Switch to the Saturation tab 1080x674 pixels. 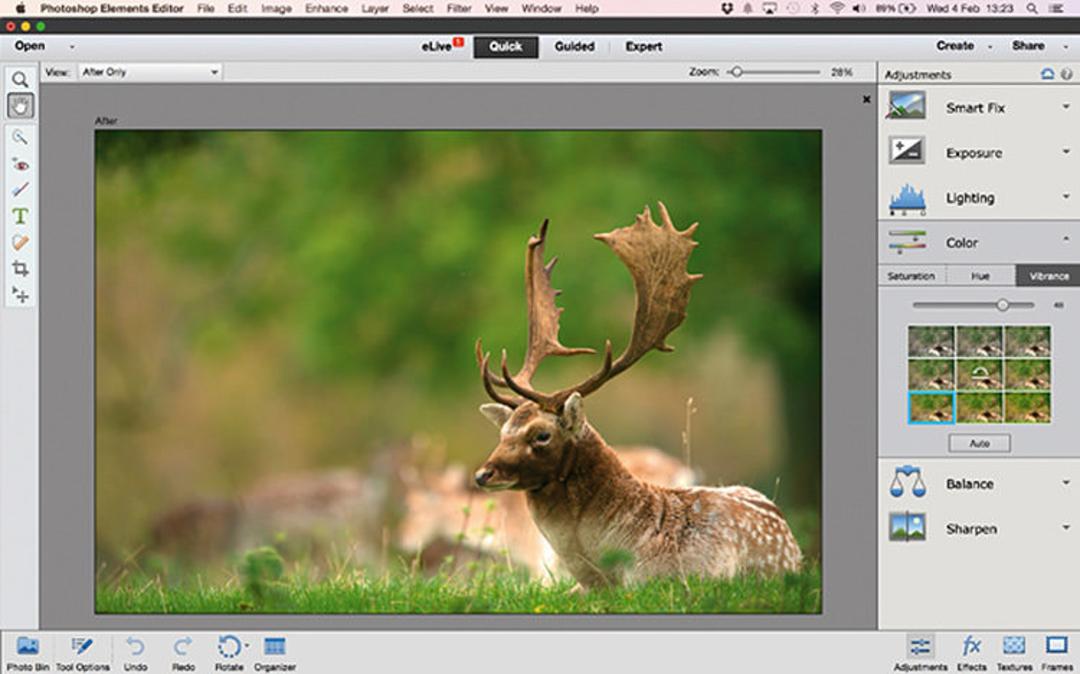(911, 276)
